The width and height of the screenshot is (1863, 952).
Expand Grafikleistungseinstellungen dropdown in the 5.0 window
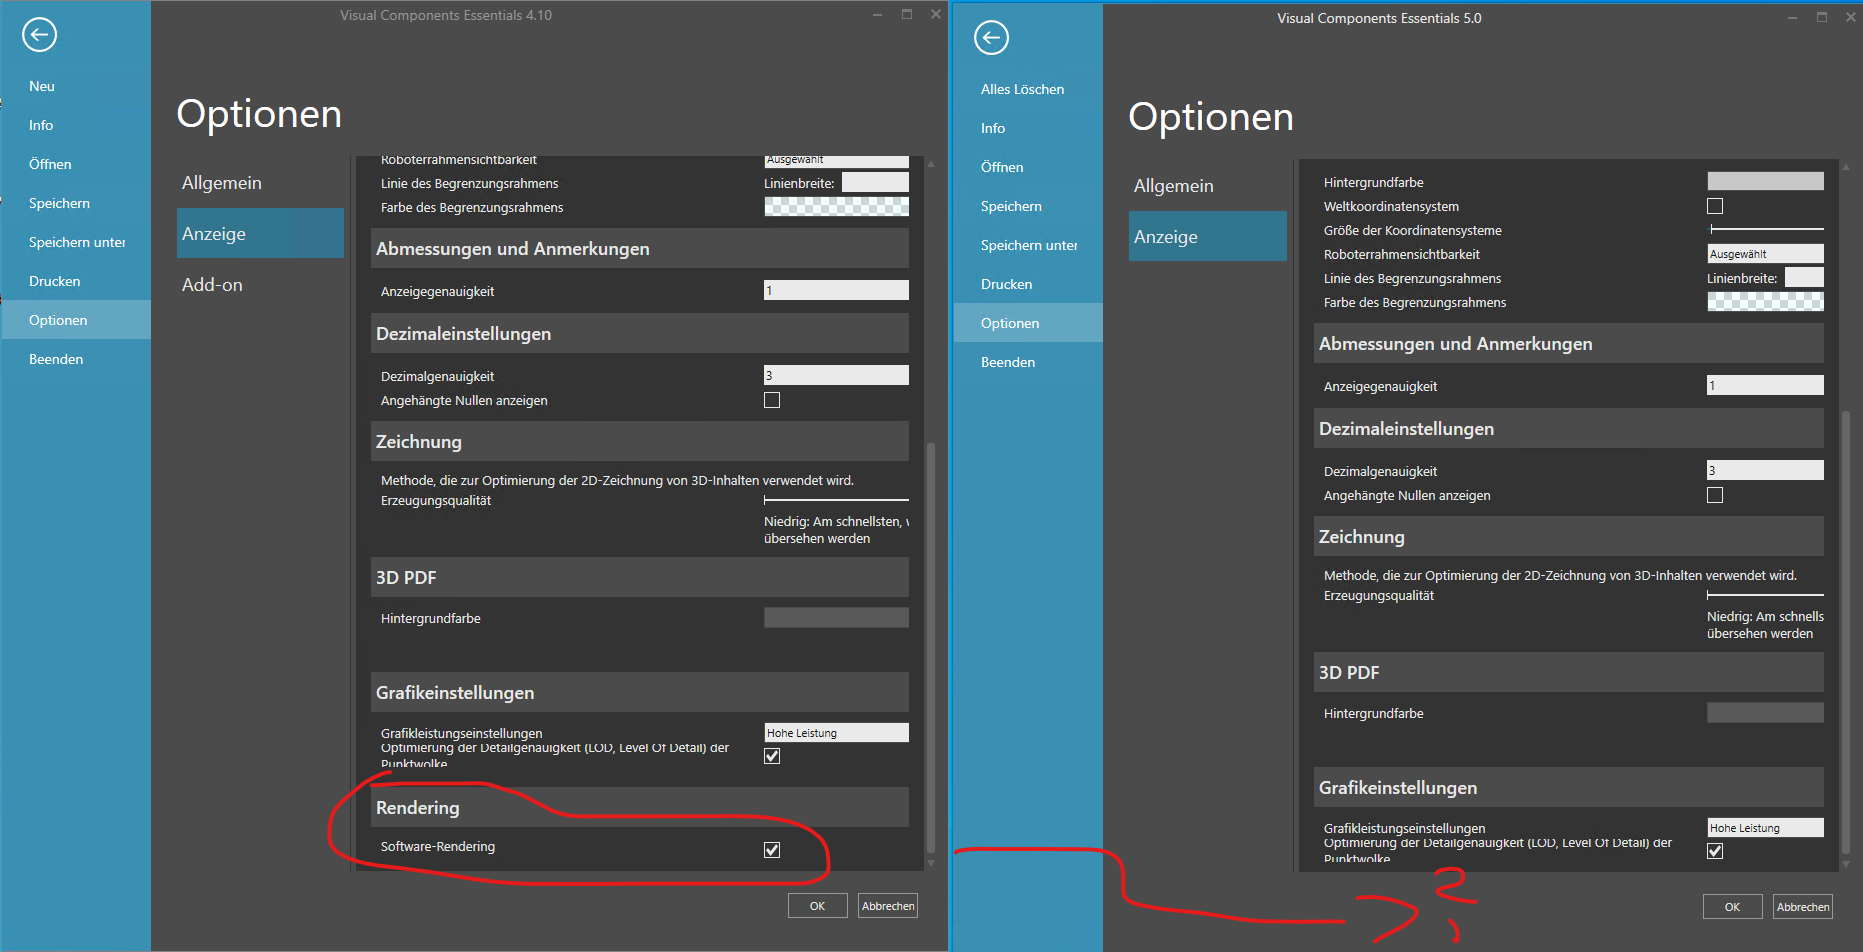1765,828
